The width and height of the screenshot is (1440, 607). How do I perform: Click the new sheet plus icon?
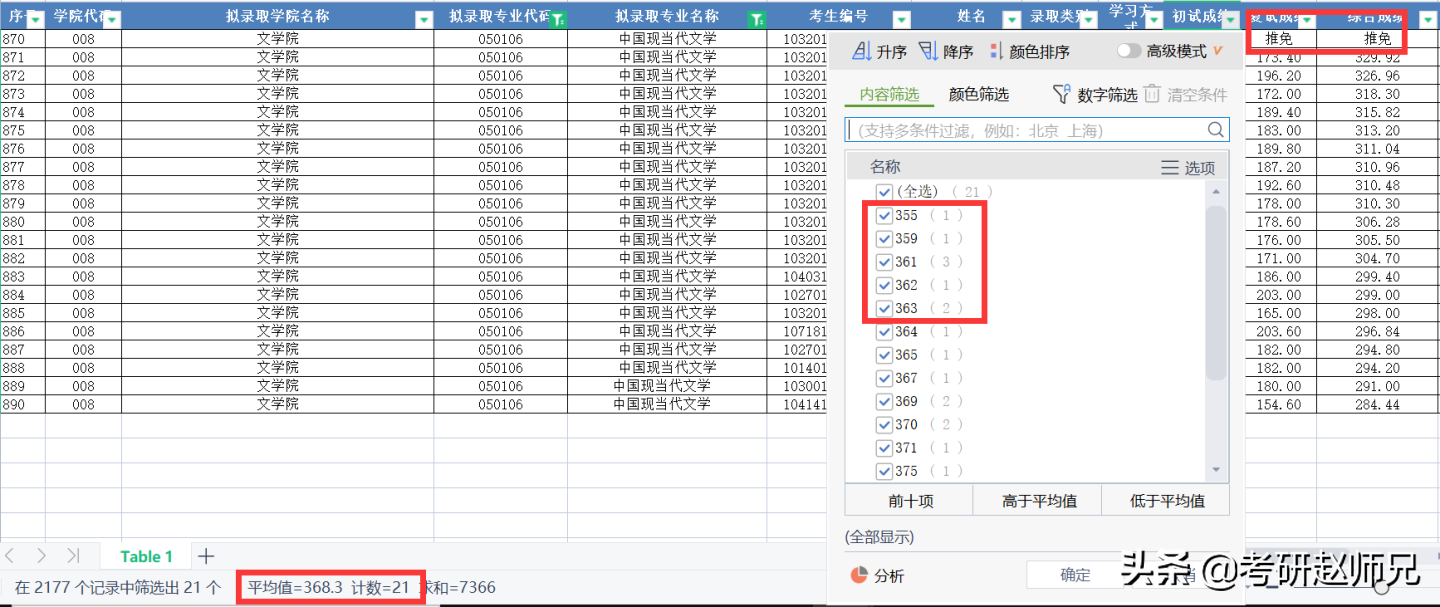[206, 556]
